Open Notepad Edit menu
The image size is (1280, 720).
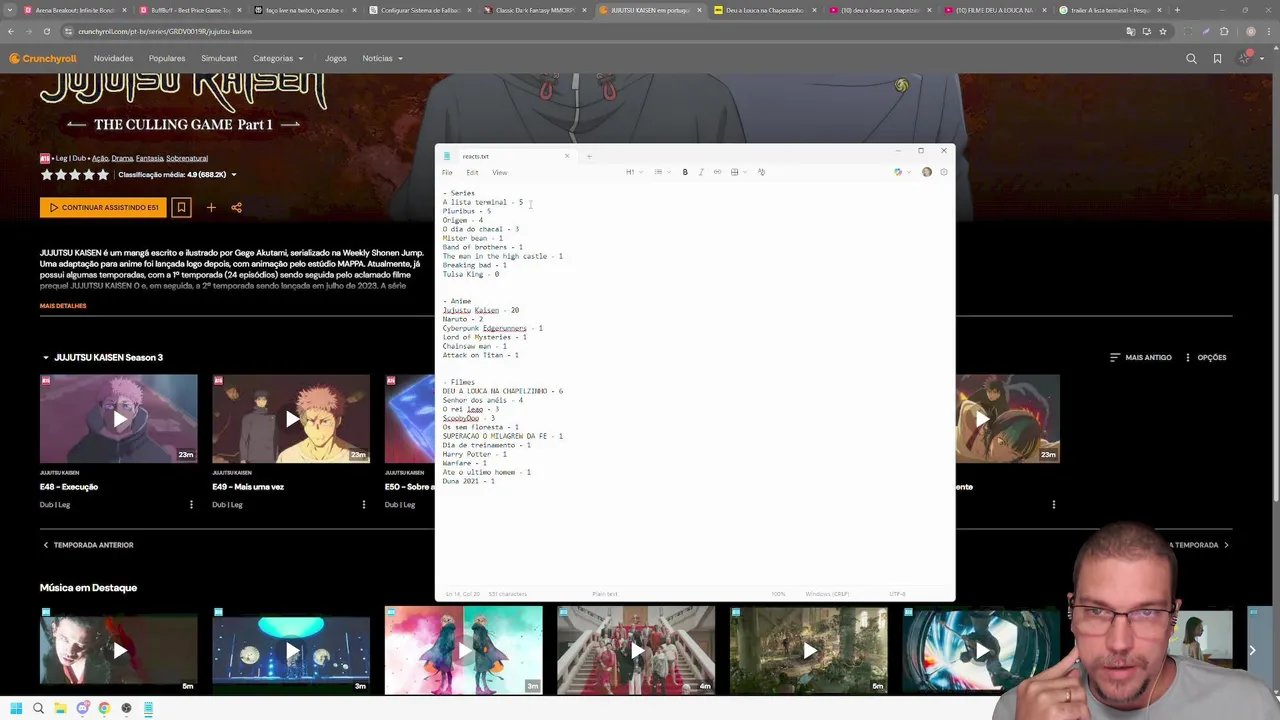pyautogui.click(x=472, y=172)
